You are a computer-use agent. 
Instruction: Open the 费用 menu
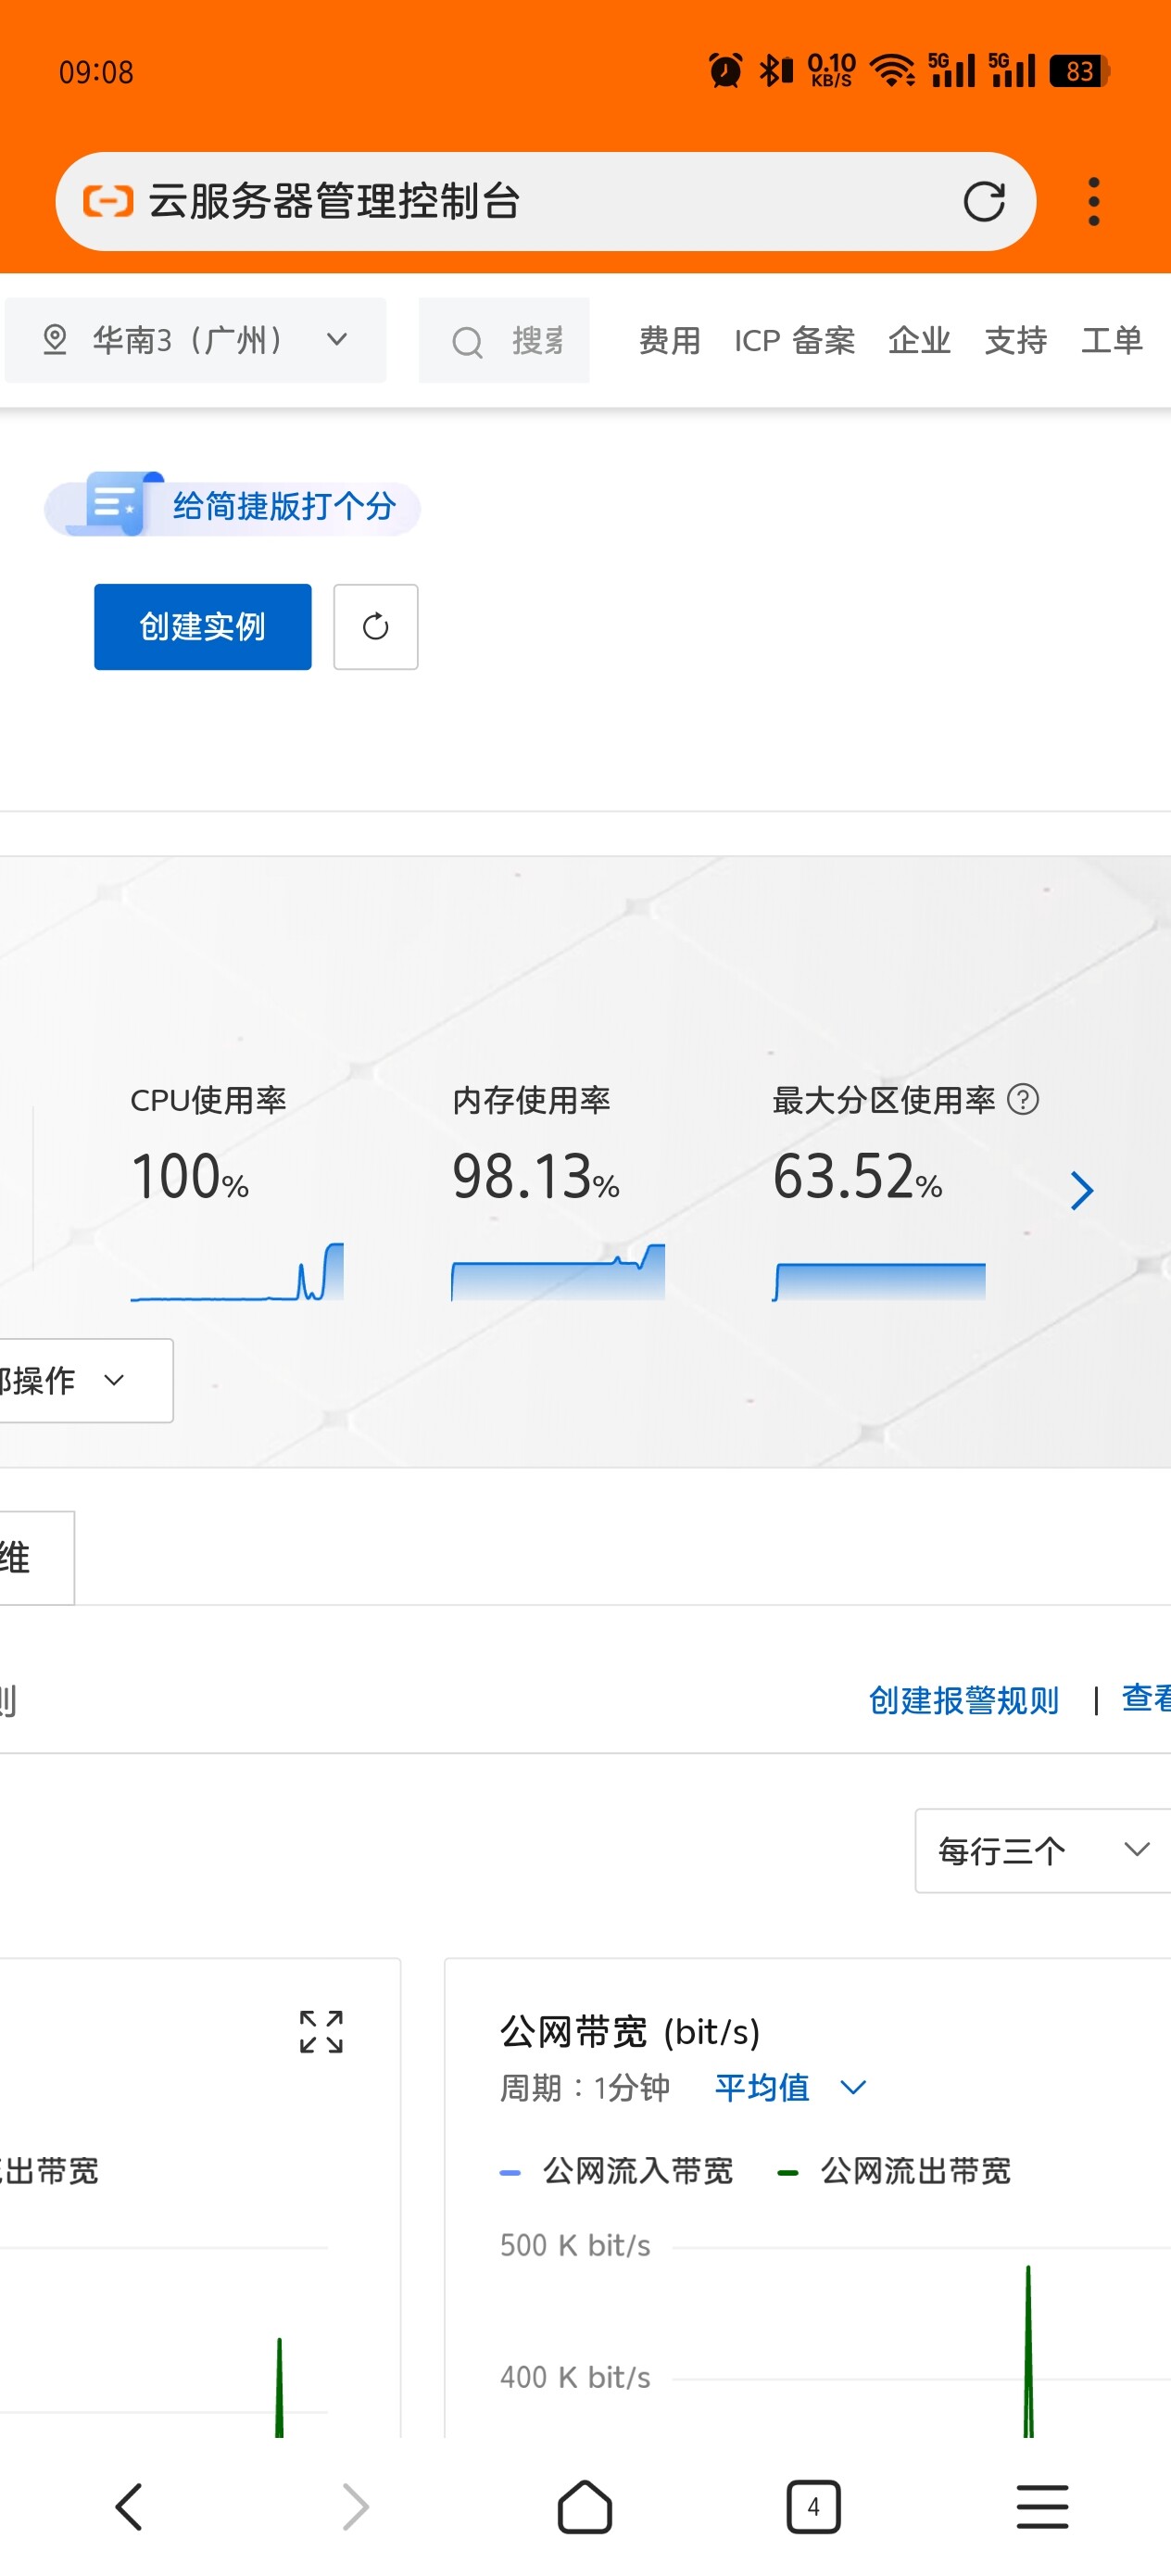coord(669,341)
